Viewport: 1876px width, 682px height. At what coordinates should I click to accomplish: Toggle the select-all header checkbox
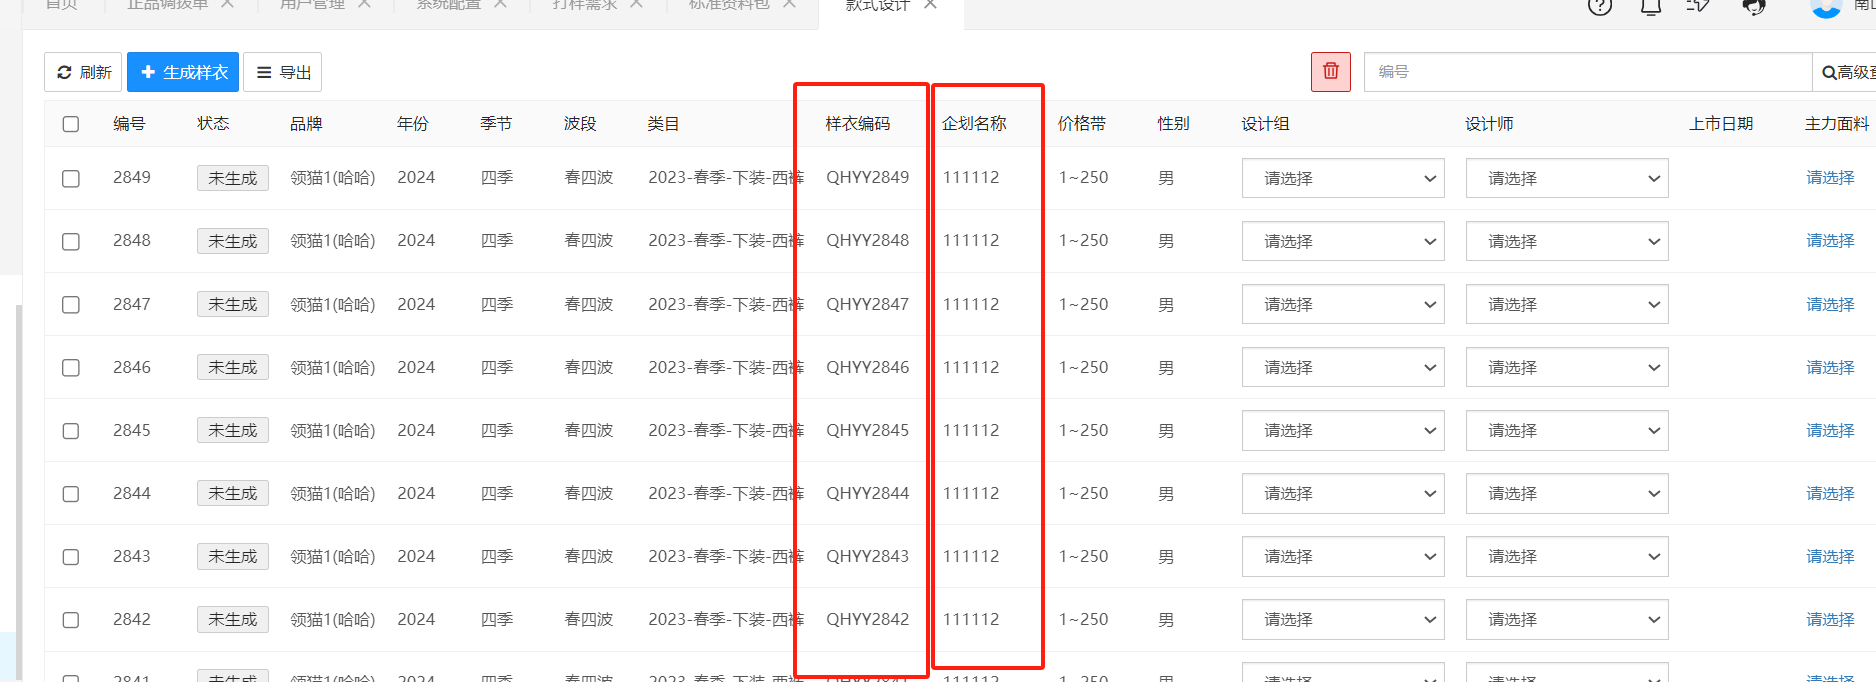(x=71, y=124)
